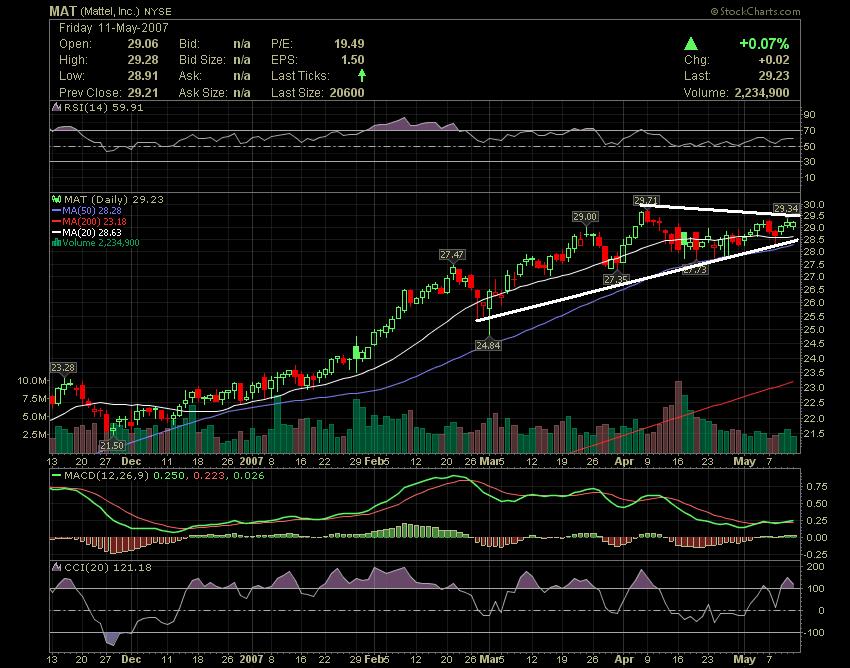850x668 pixels.
Task: Click the volume bars icon in legend
Action: 56,242
